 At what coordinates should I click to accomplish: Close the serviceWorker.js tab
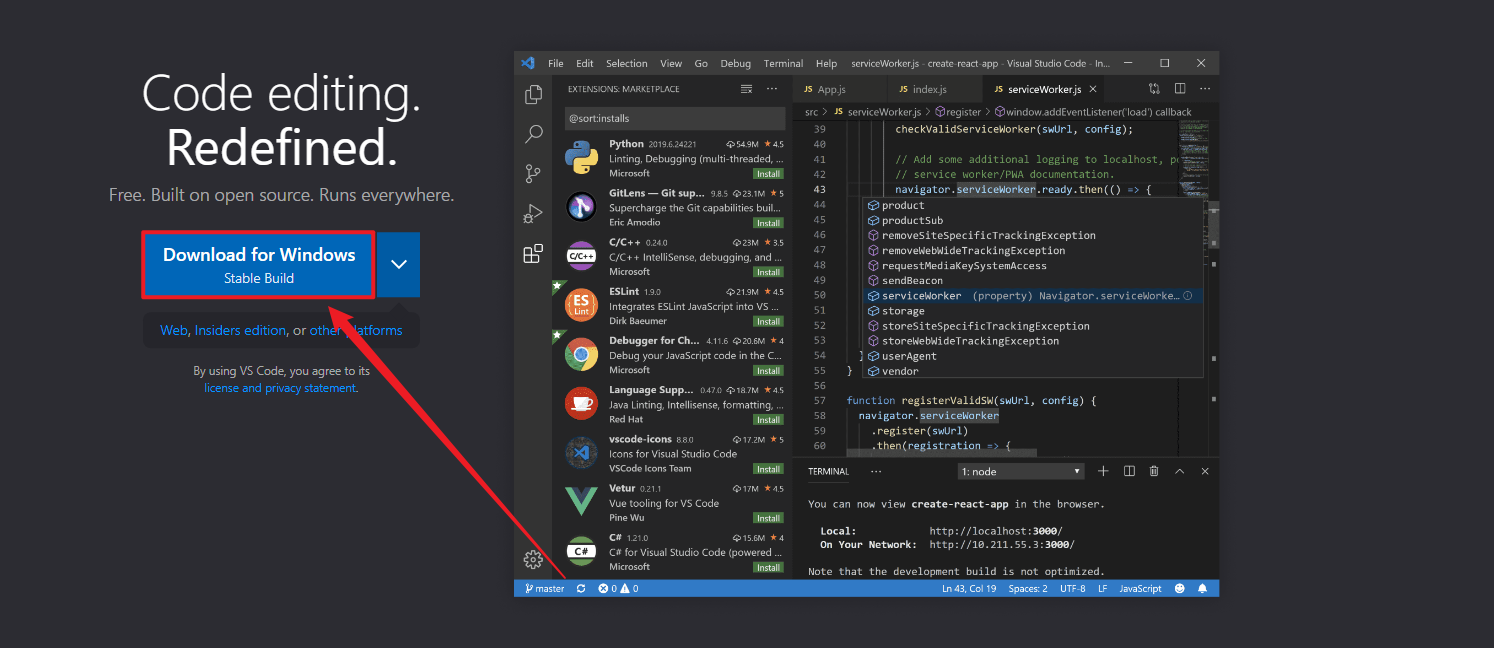(1095, 89)
